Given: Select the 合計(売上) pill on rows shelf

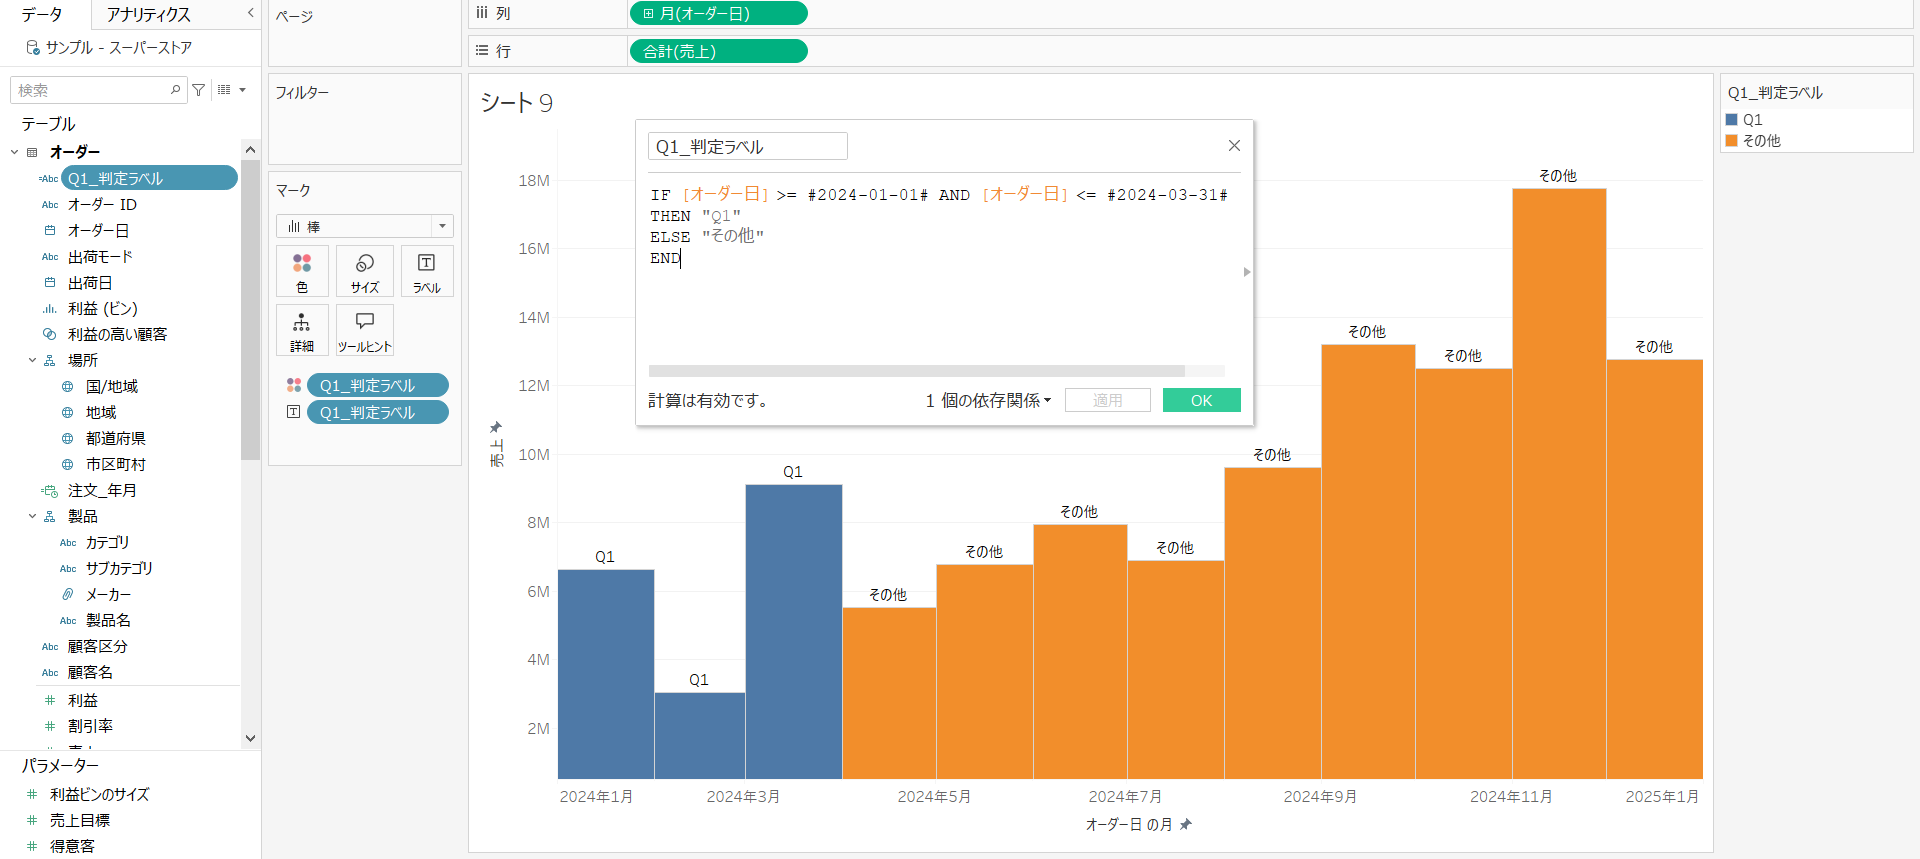Looking at the screenshot, I should click(718, 51).
